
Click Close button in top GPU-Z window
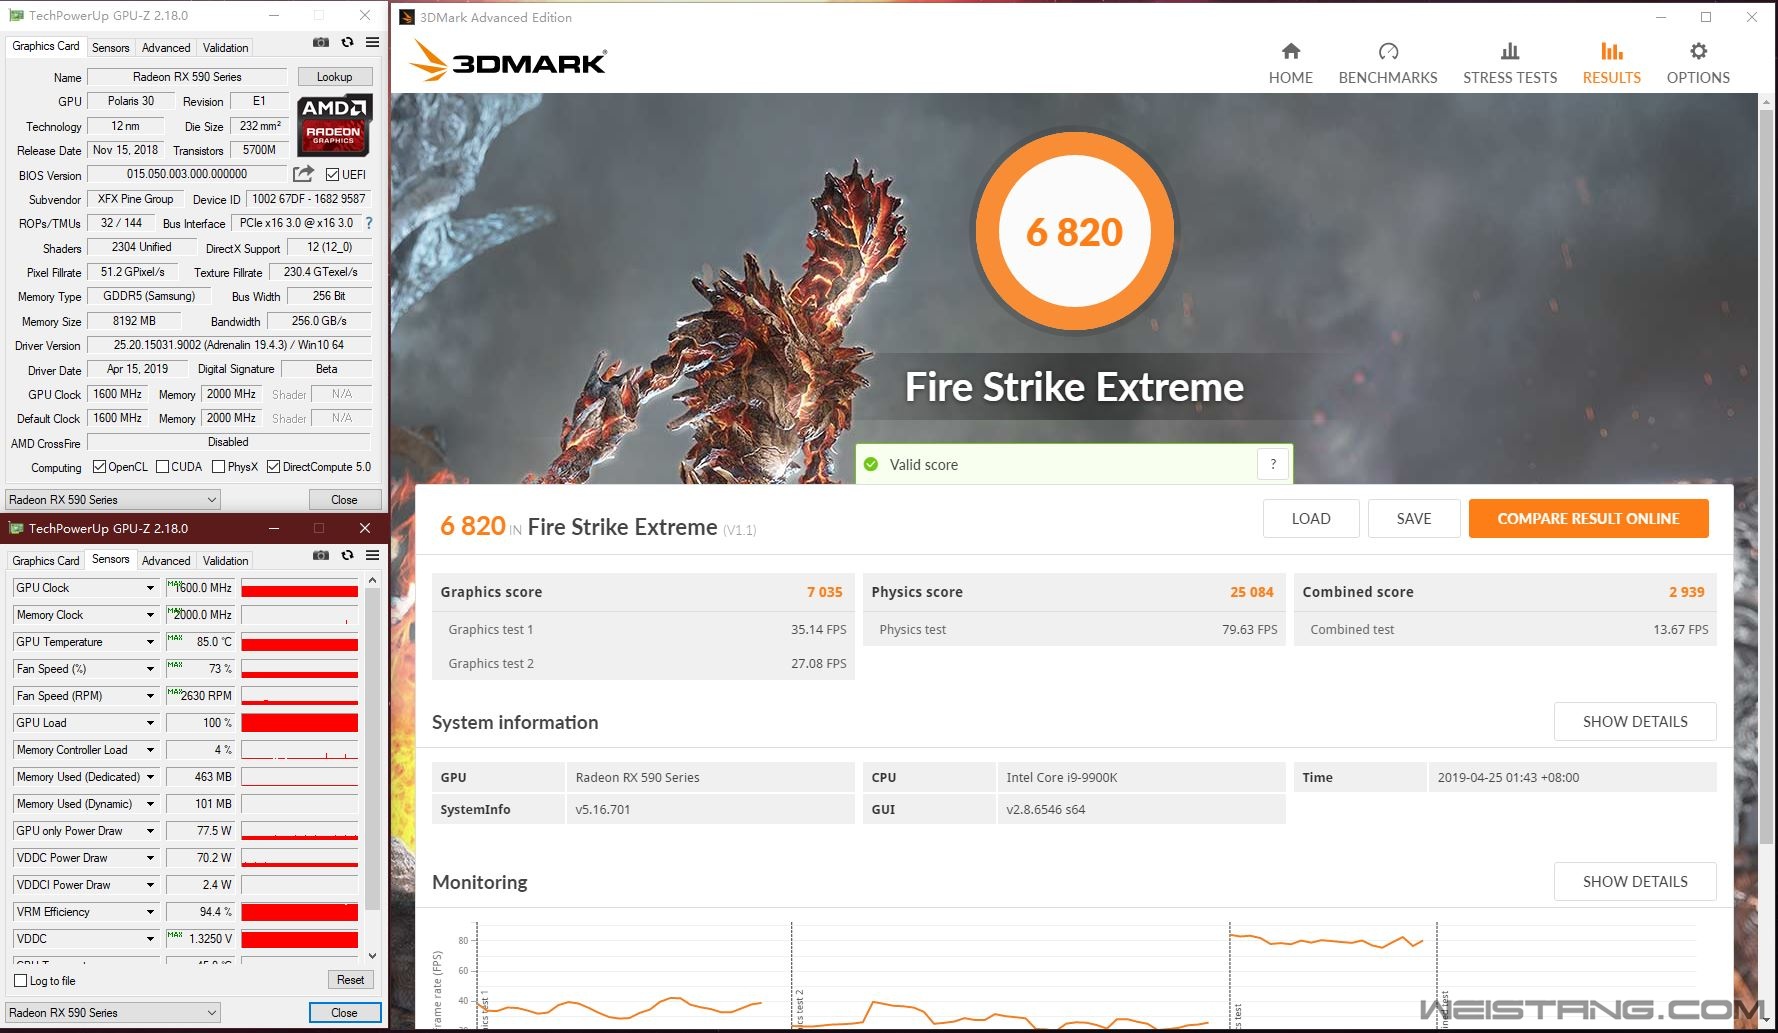tap(344, 499)
